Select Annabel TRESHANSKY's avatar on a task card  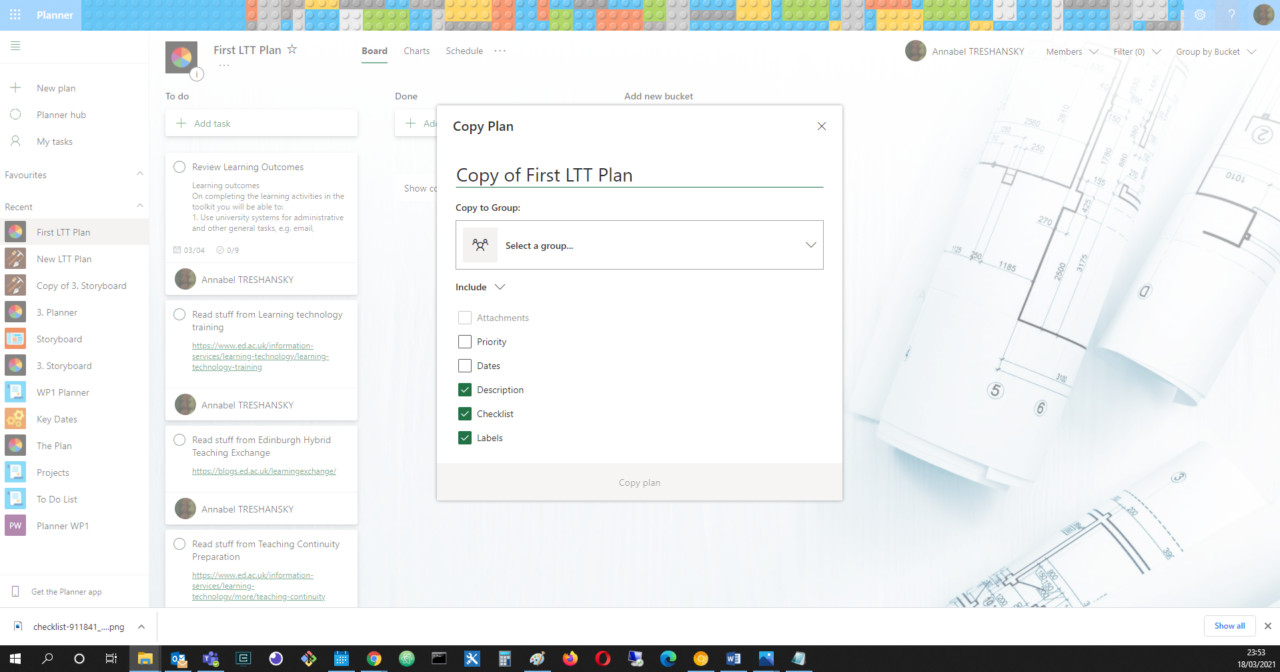[x=185, y=279]
